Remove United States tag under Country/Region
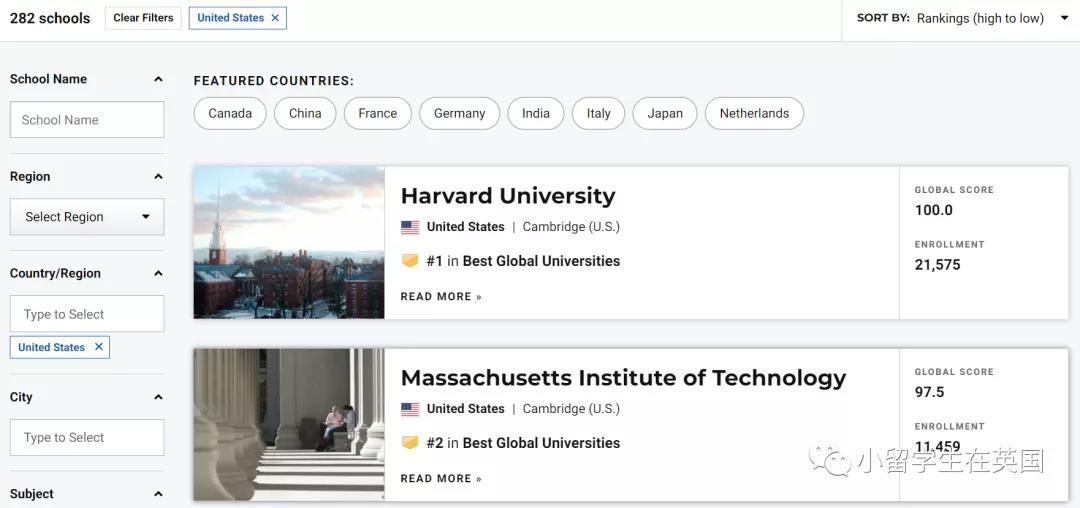Image resolution: width=1080 pixels, height=508 pixels. pyautogui.click(x=98, y=347)
